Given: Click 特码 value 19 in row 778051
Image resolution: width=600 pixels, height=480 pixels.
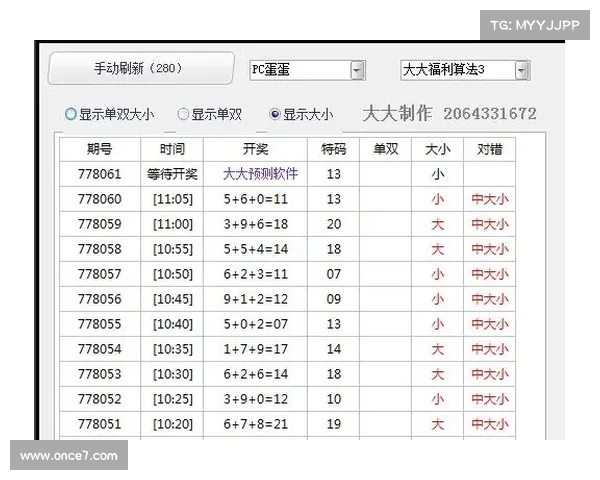Looking at the screenshot, I should [x=334, y=424].
